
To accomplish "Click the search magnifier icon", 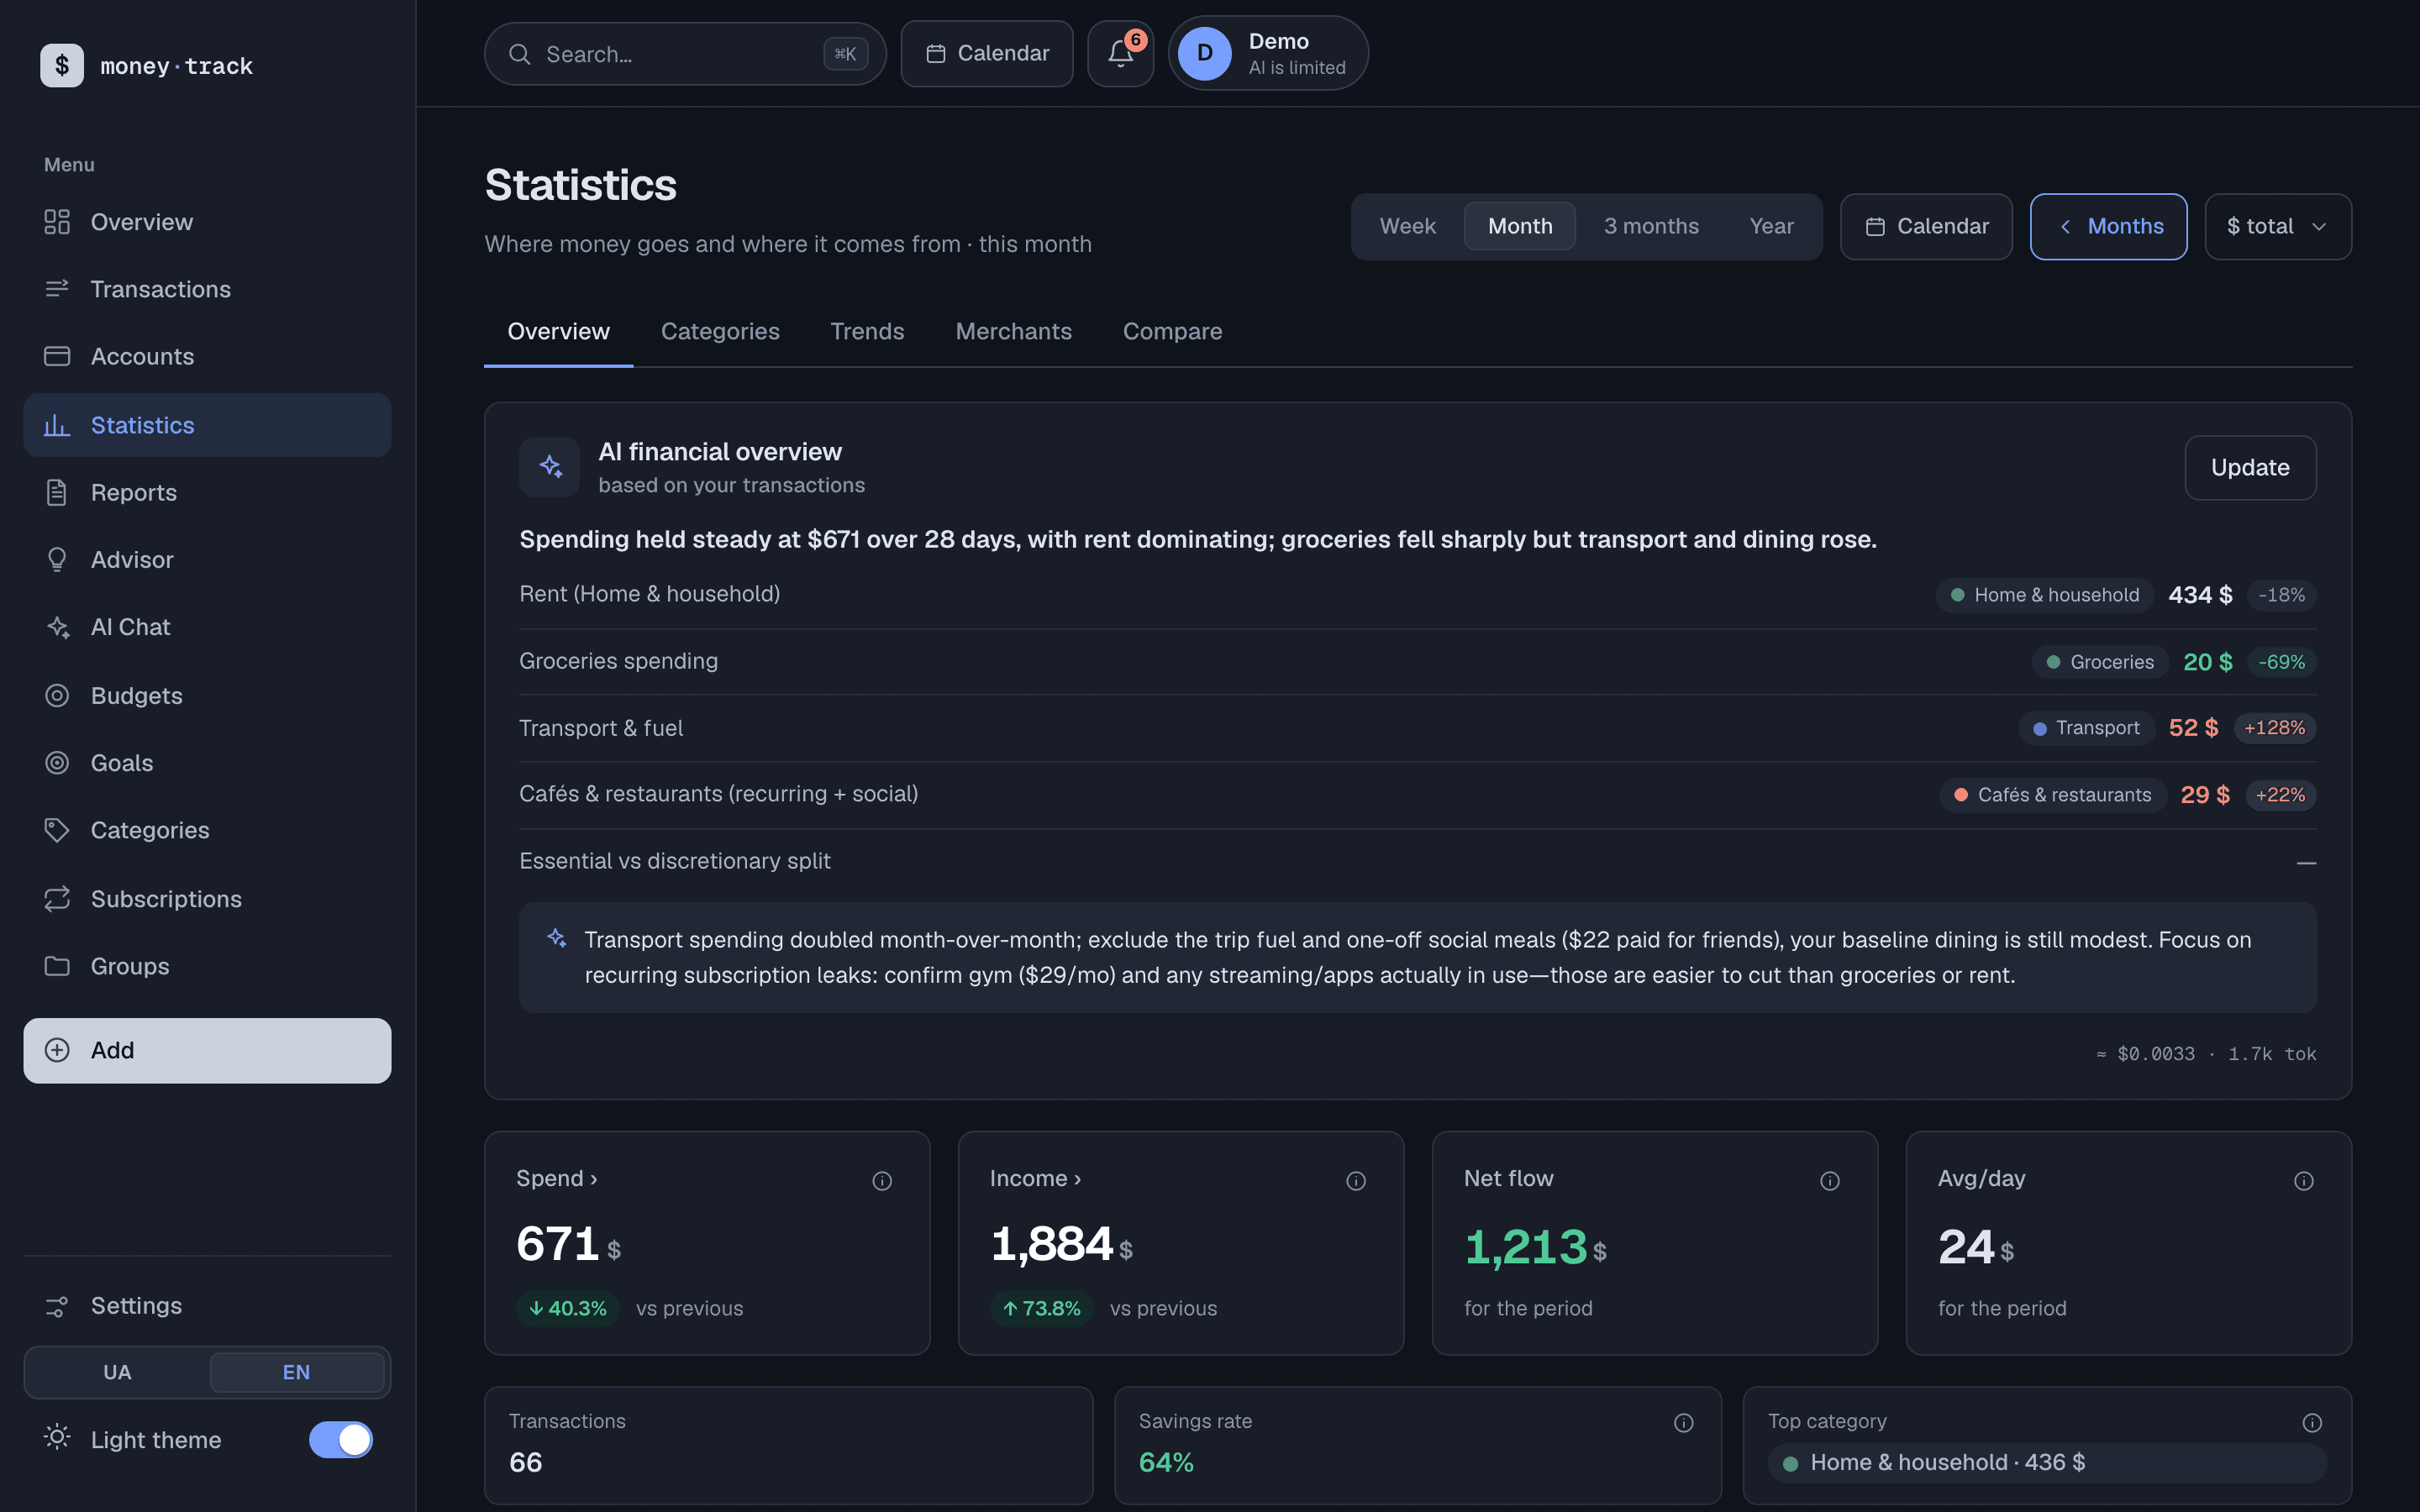I will pos(519,54).
